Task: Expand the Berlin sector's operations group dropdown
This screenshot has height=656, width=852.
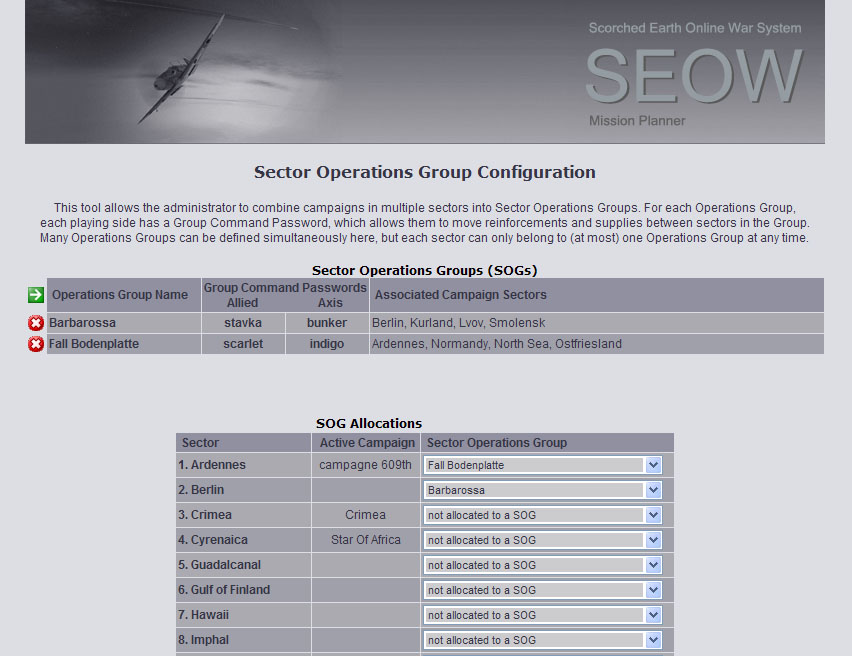Action: [x=543, y=490]
